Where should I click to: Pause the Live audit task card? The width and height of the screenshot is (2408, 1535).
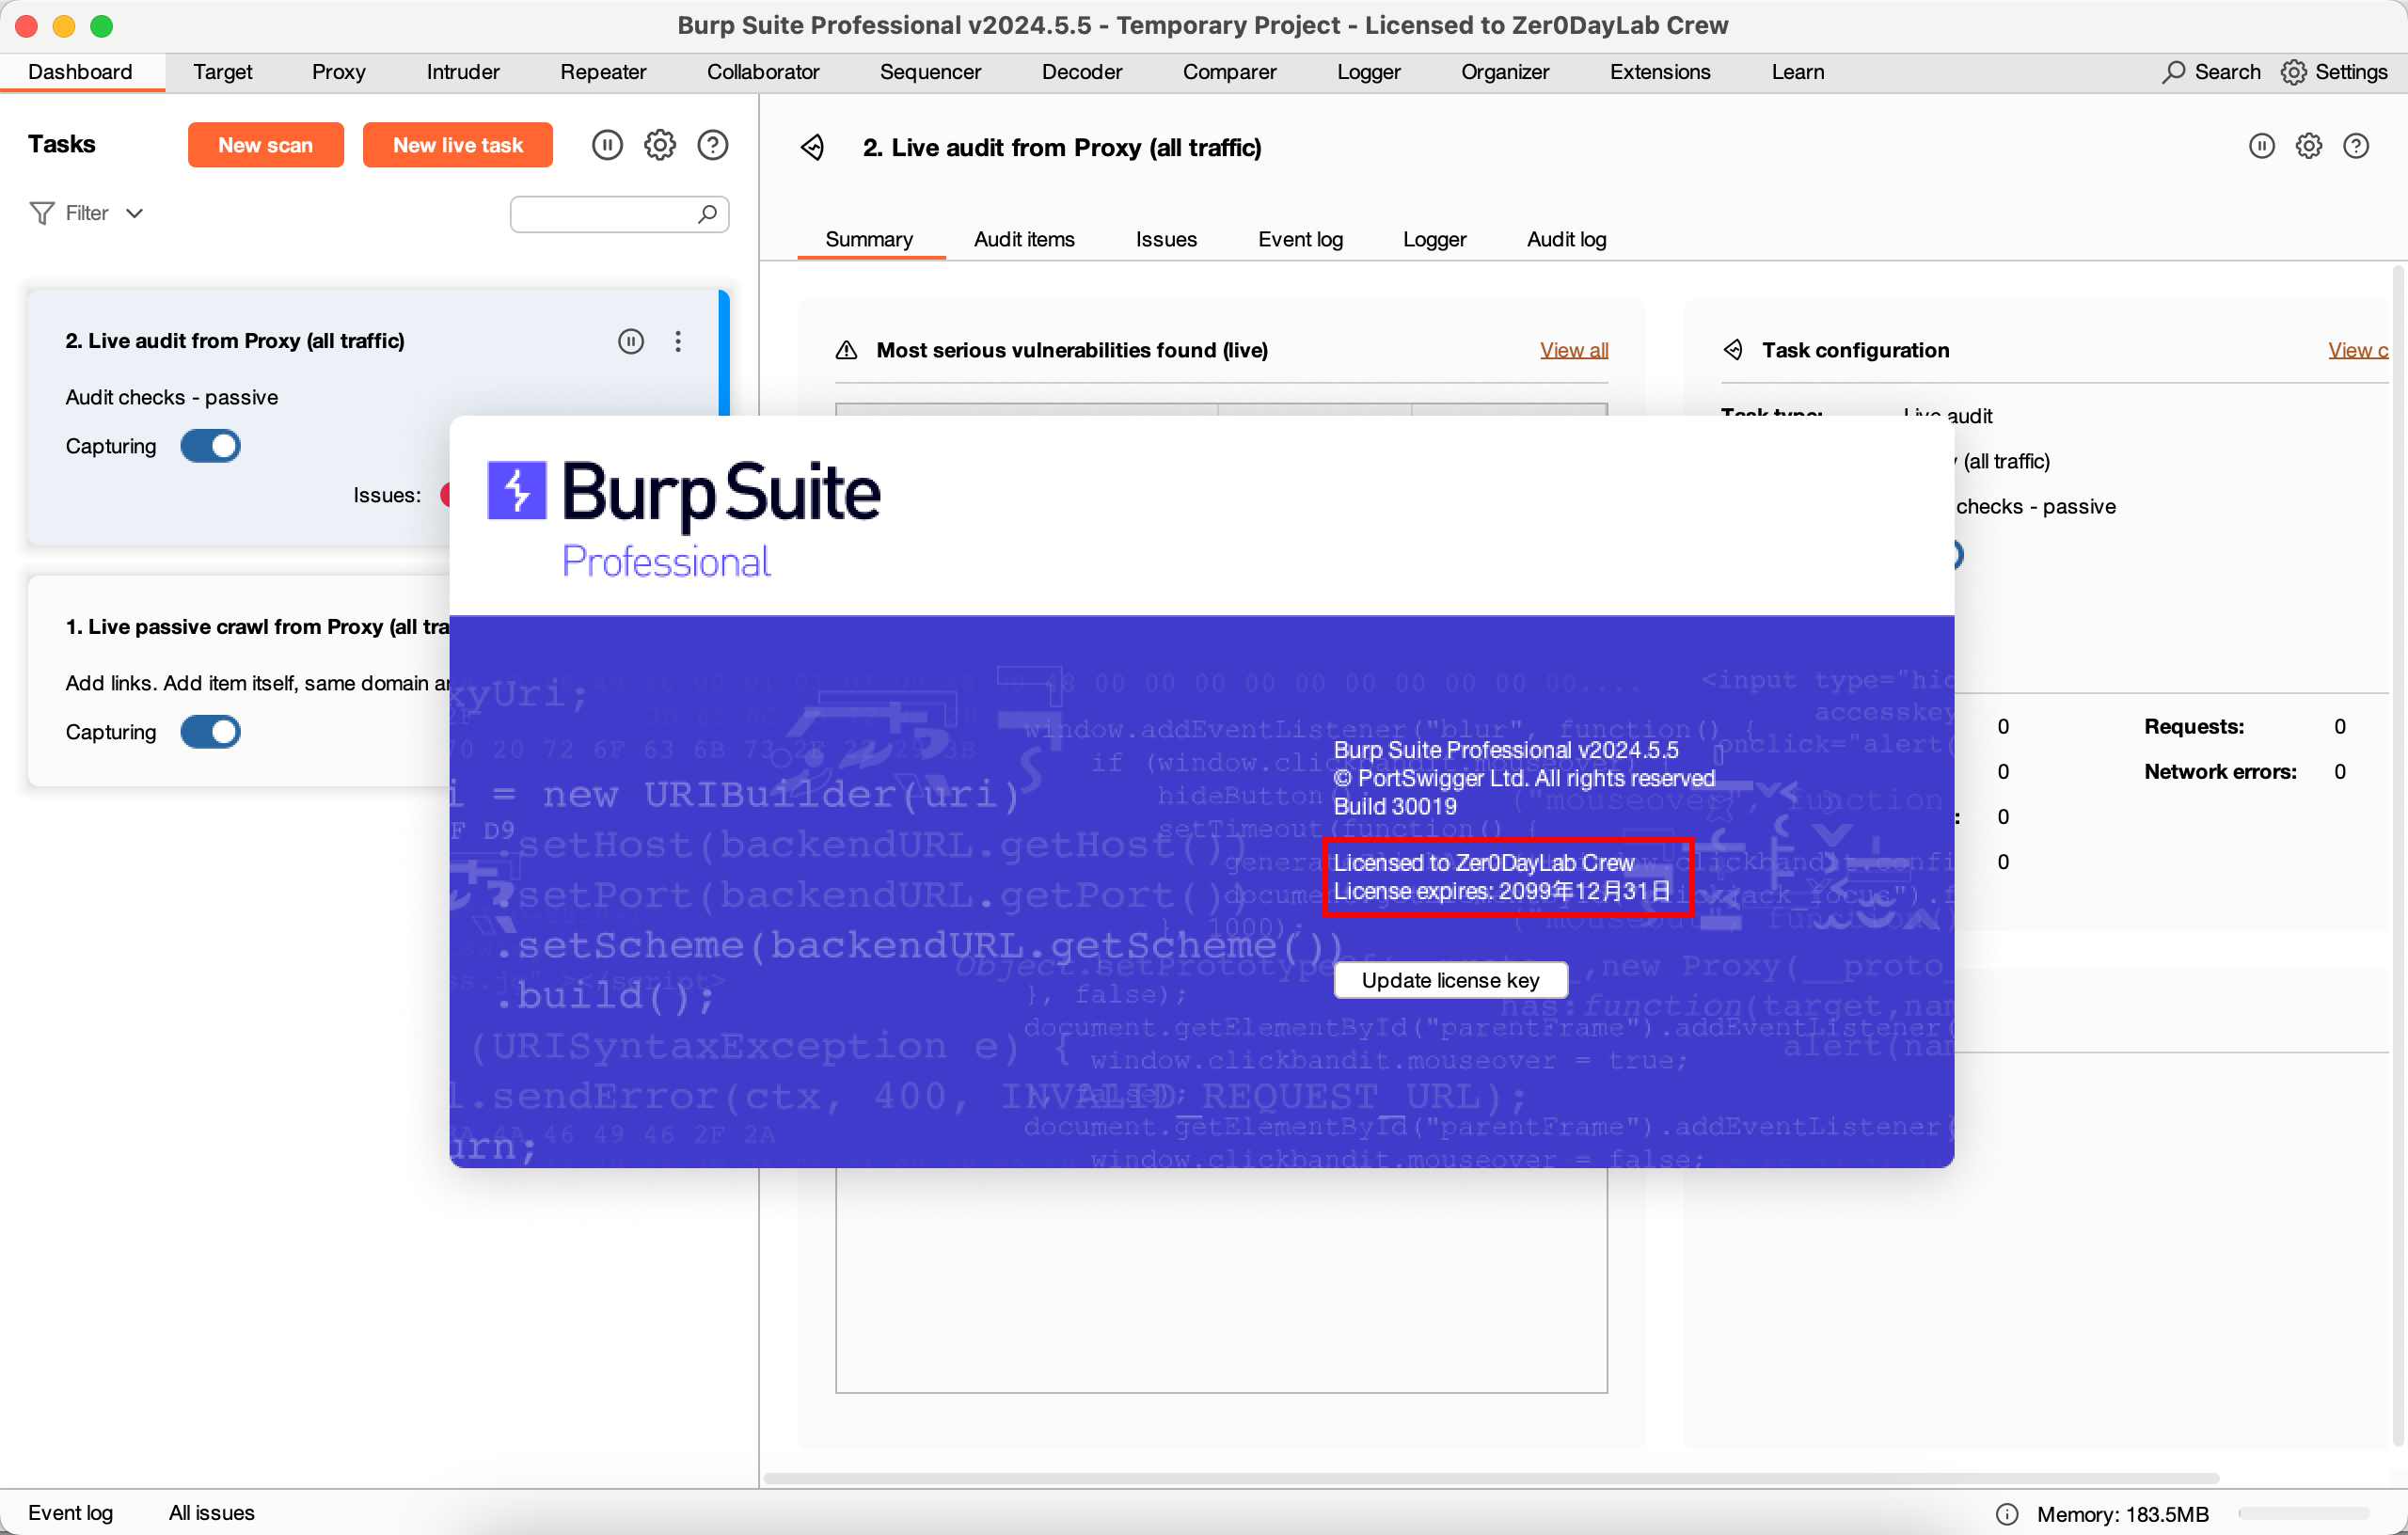click(x=631, y=341)
